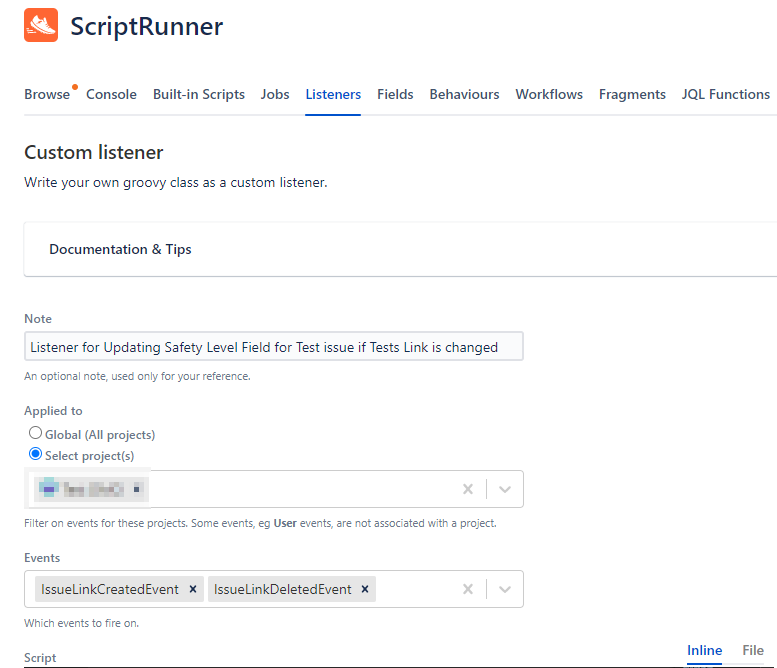Click the Custom listener heading
This screenshot has width=777, height=668.
(94, 152)
